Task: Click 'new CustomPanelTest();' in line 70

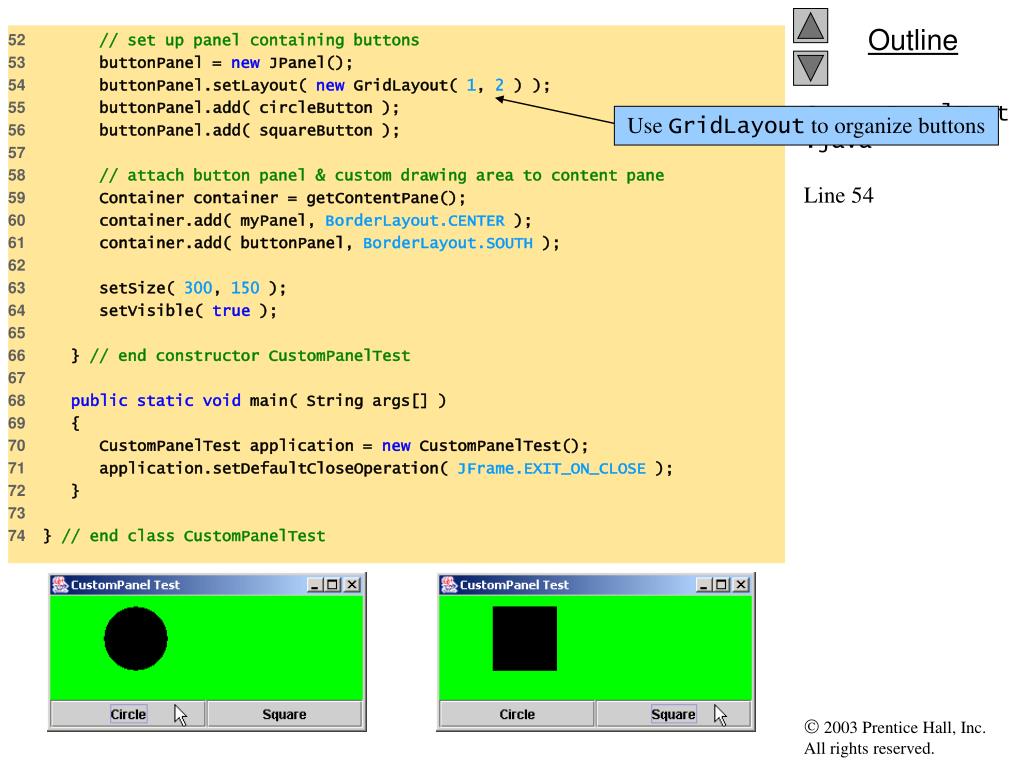Action: (x=485, y=446)
